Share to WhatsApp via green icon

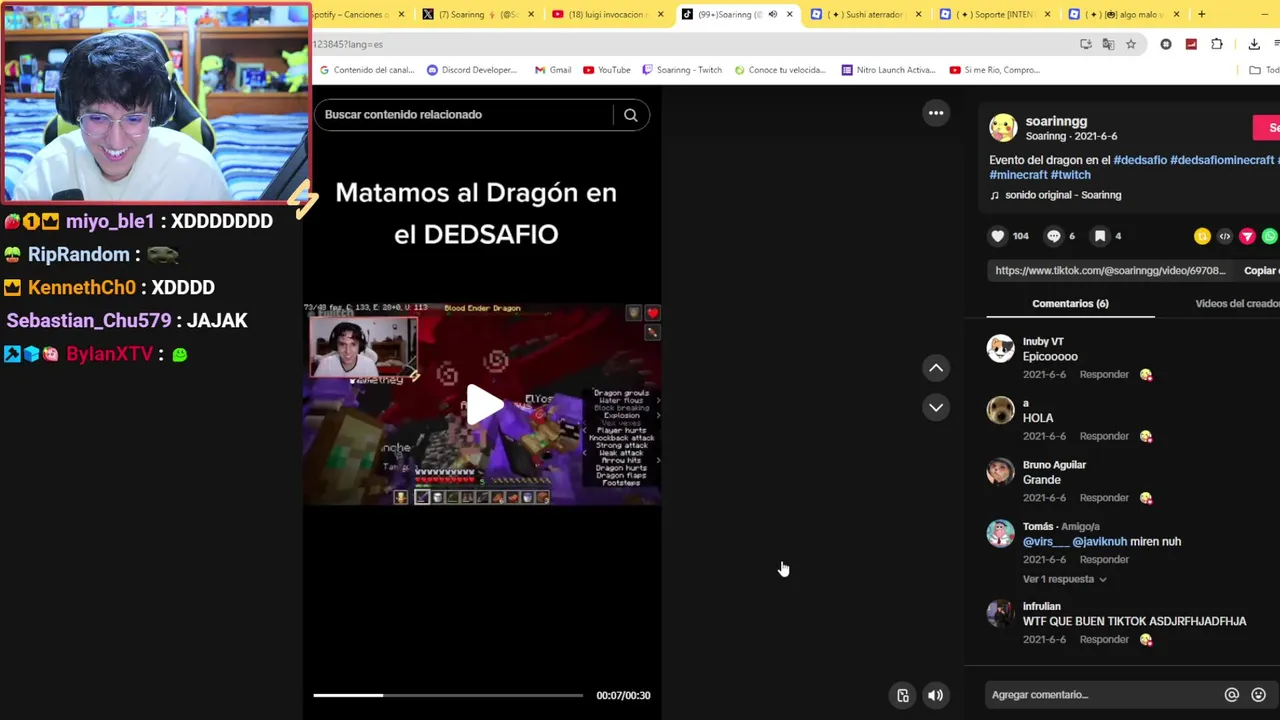click(x=1270, y=236)
